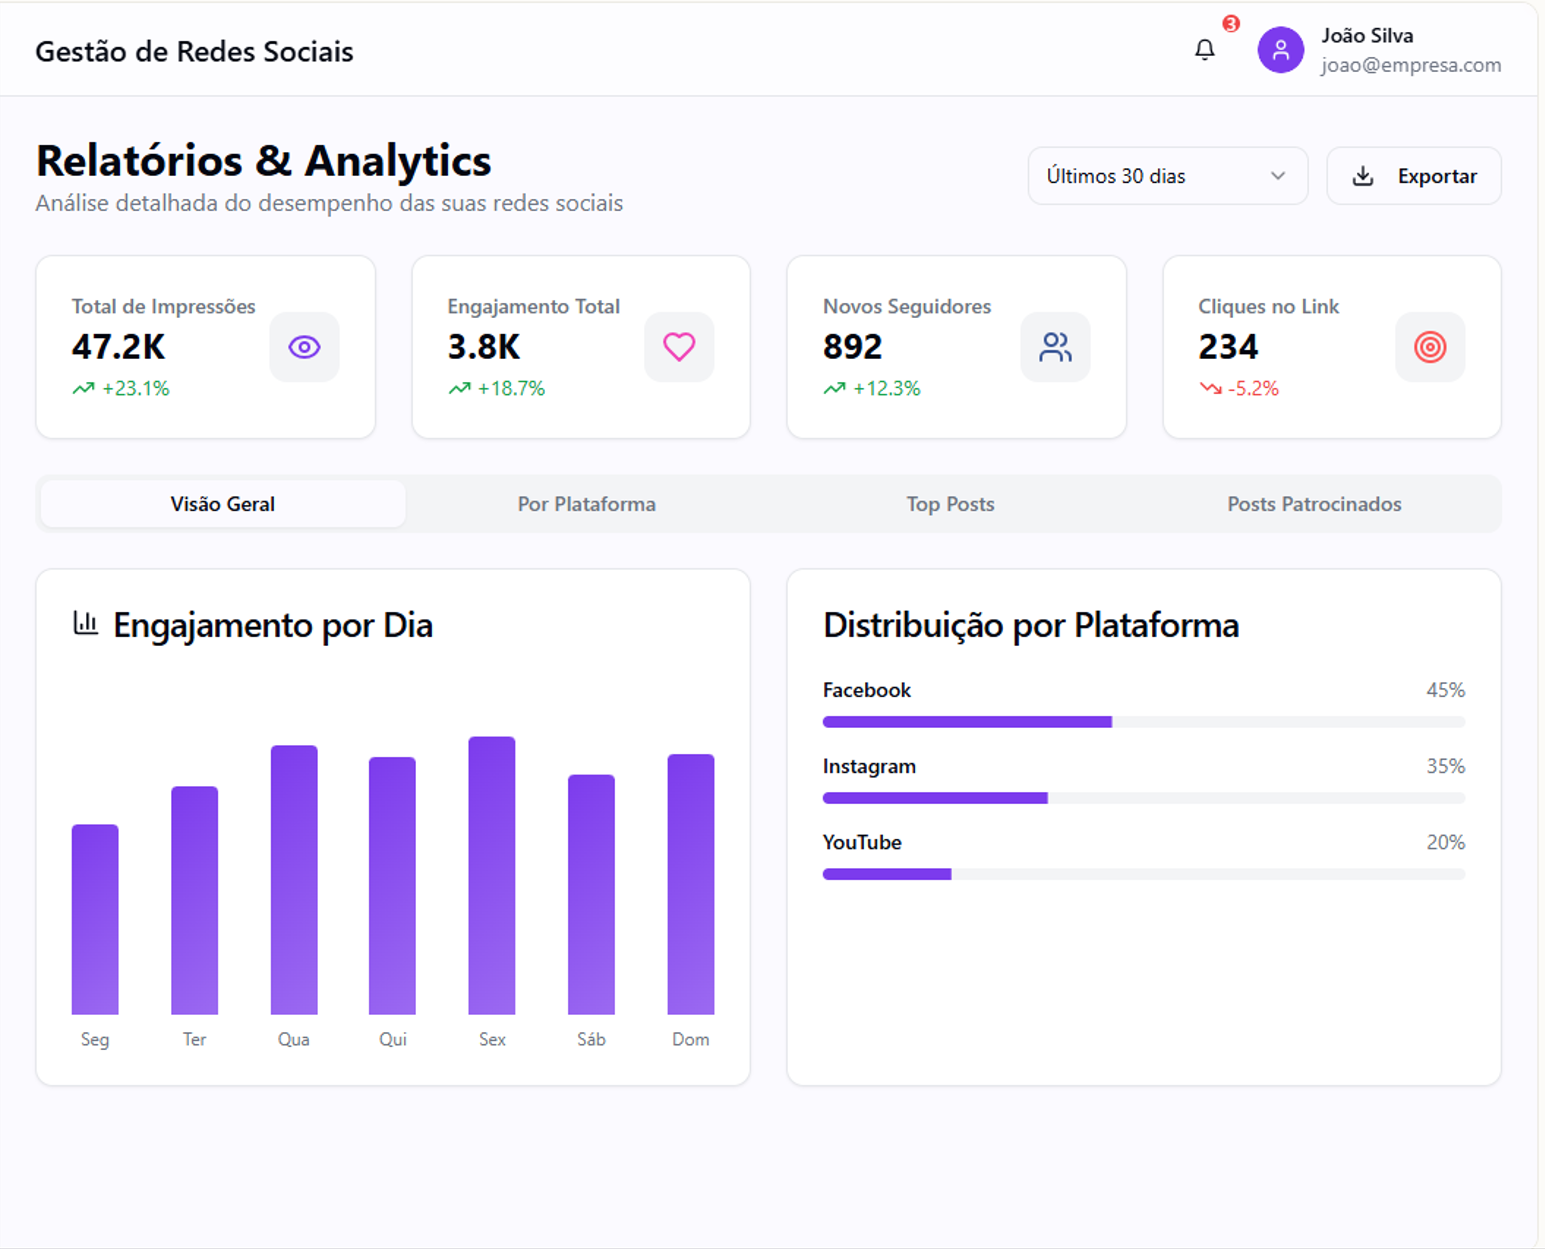Expand the period selector chevron arrow
The width and height of the screenshot is (1545, 1249).
coord(1277,176)
